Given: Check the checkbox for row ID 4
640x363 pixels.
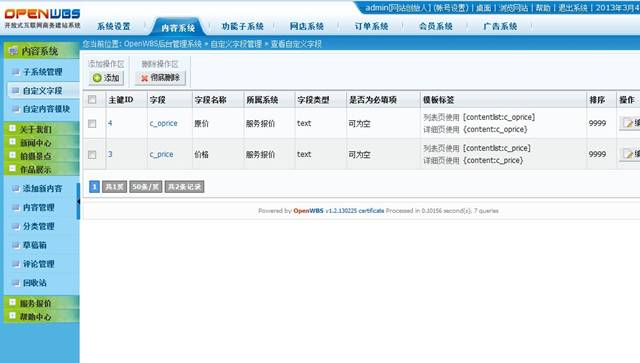Looking at the screenshot, I should click(92, 123).
